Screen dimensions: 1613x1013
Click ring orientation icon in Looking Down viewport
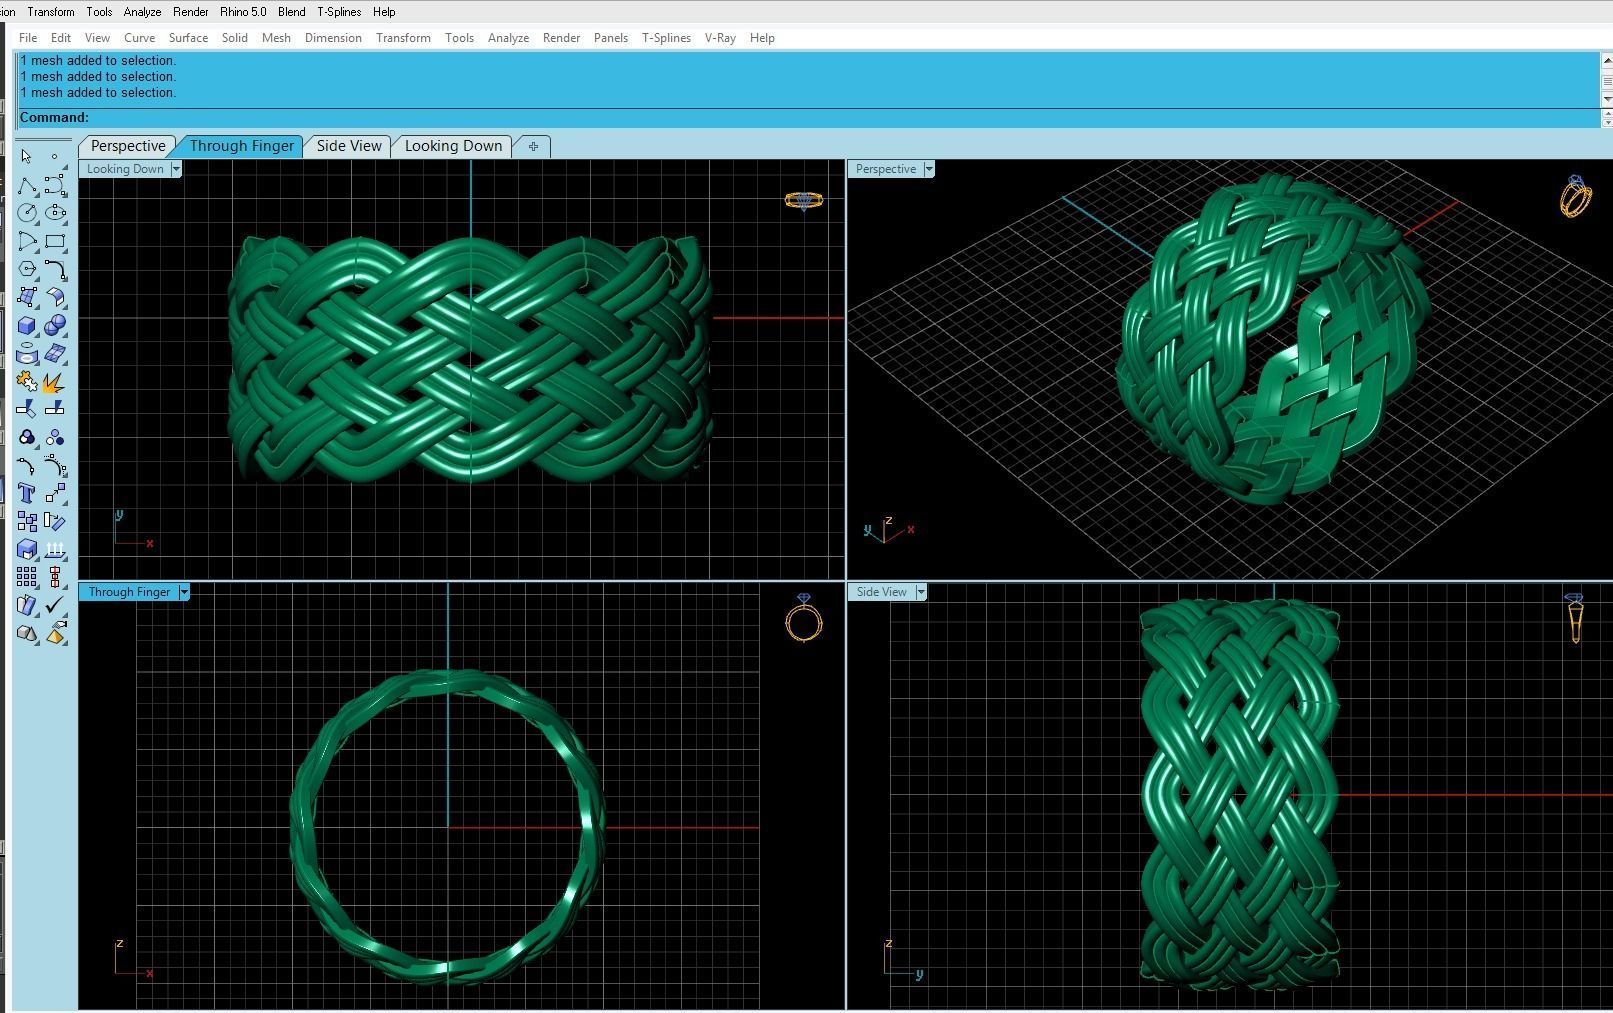coord(804,201)
